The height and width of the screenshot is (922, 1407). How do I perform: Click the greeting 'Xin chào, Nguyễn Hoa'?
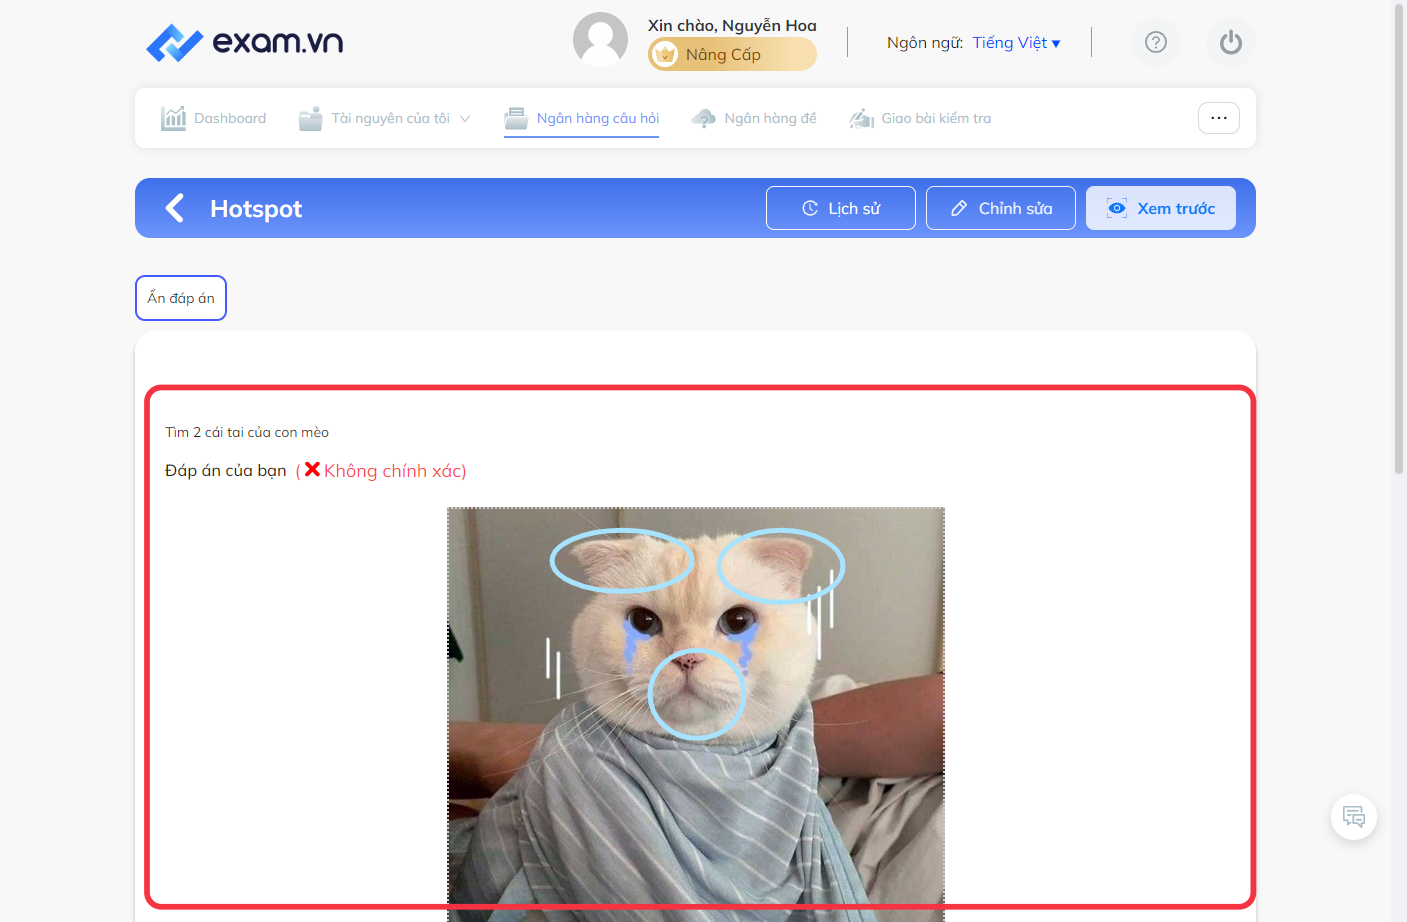point(732,26)
